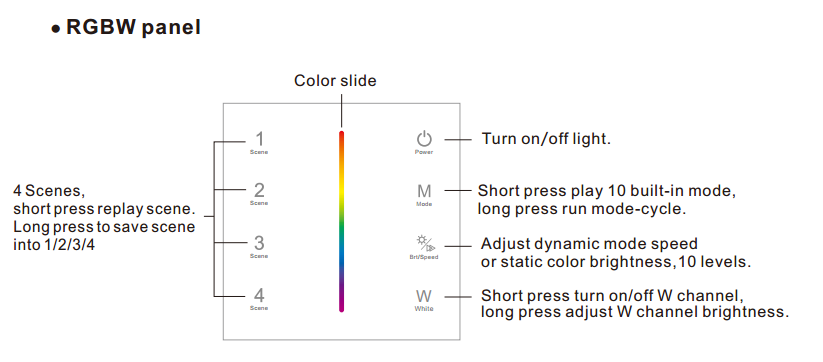
Task: Click the red top of the color slide
Action: [341, 137]
